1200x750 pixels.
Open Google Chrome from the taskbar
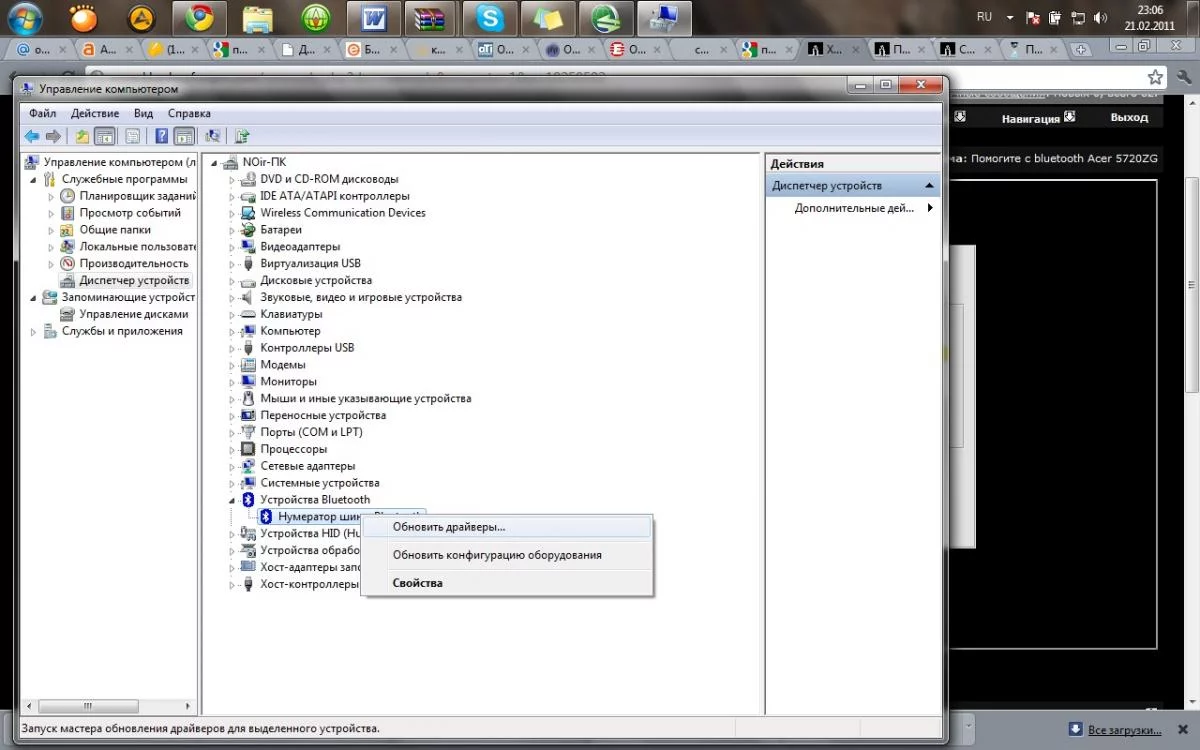point(200,17)
